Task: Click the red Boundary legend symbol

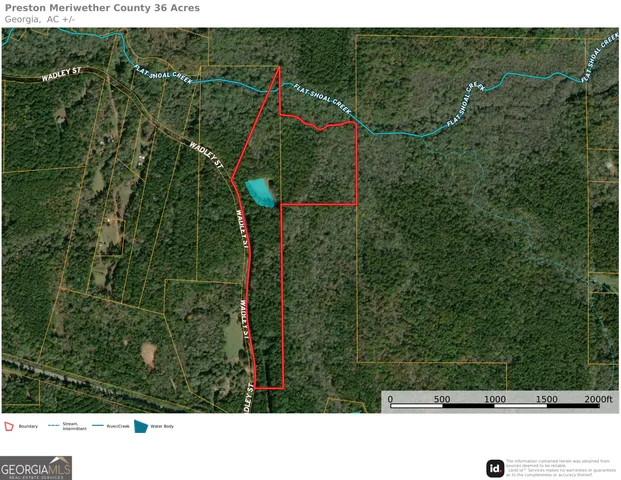Action: [x=9, y=426]
